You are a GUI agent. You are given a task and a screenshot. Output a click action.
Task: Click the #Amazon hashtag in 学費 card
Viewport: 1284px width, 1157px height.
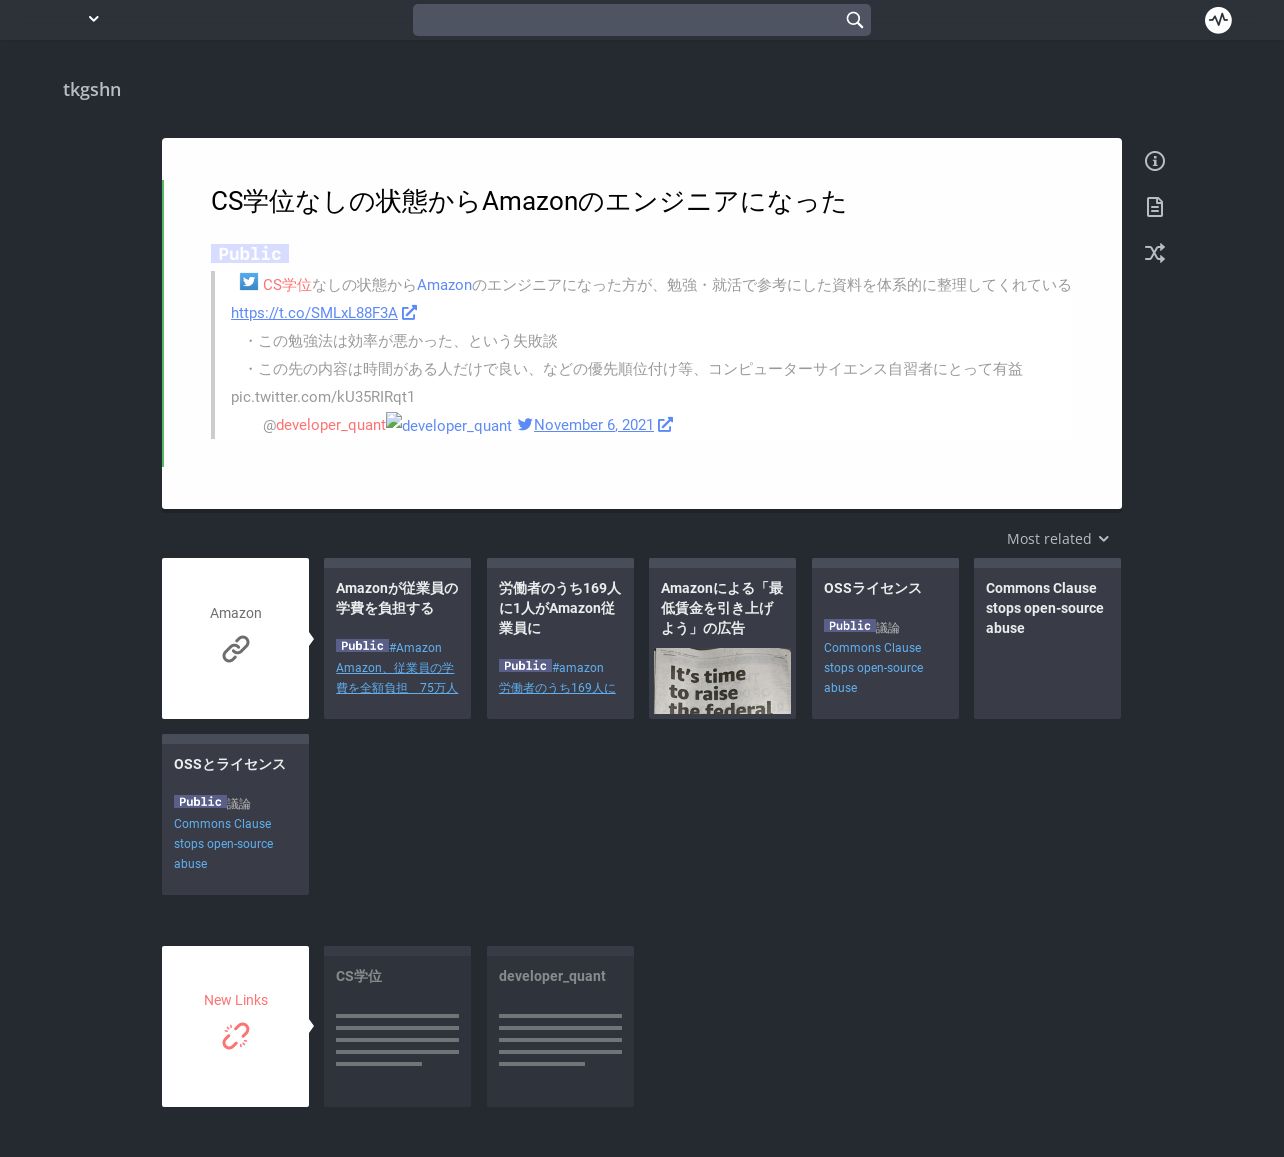click(x=416, y=648)
